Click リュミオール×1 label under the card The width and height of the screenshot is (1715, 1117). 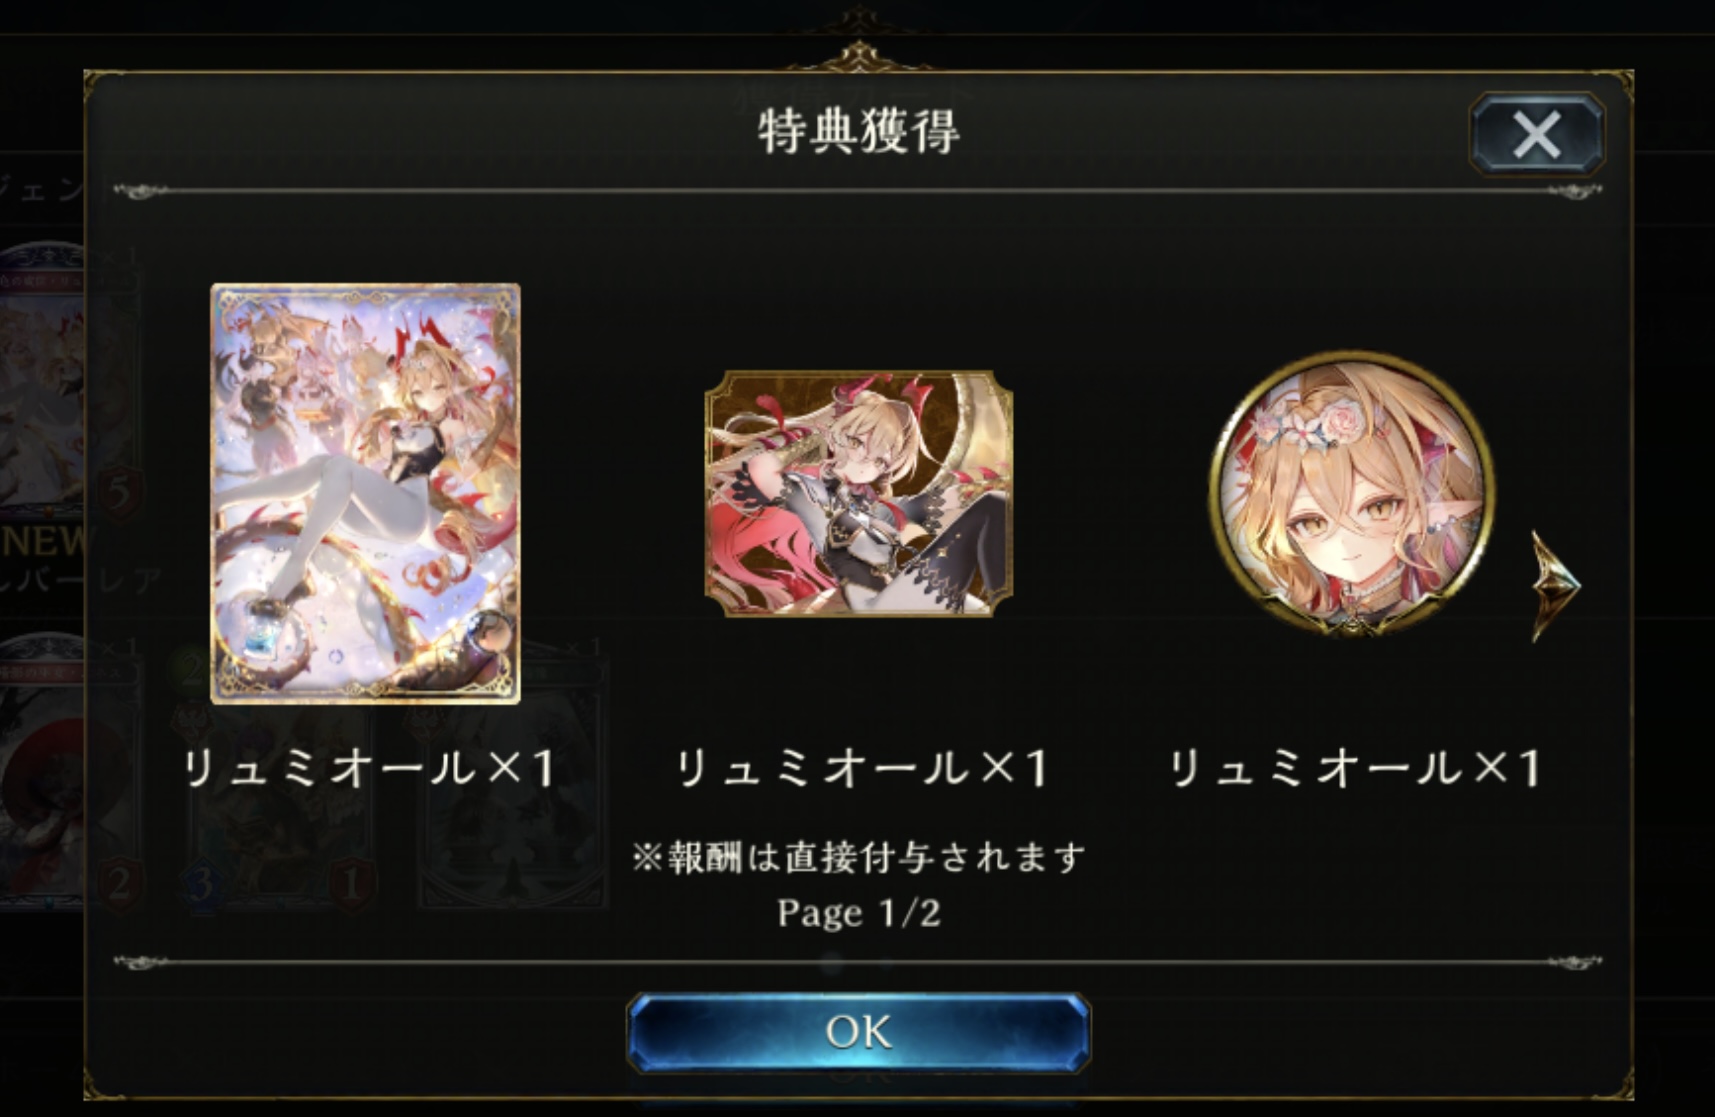point(368,769)
